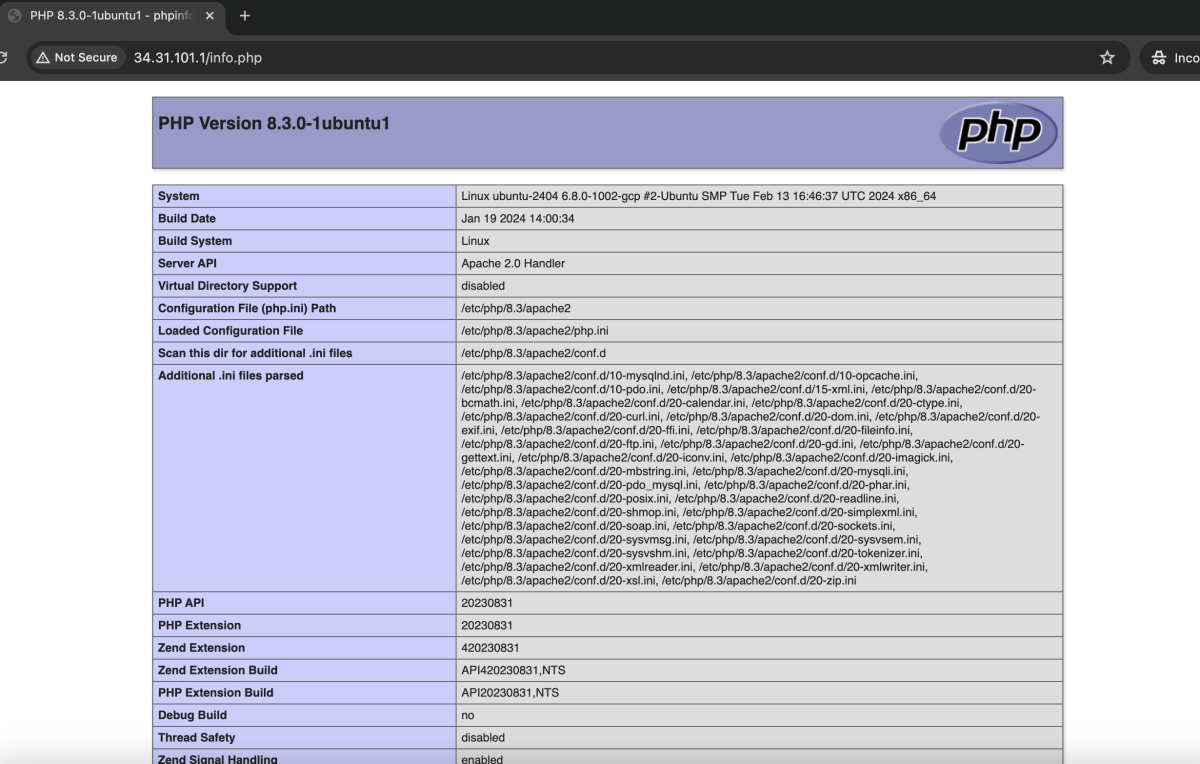The height and width of the screenshot is (764, 1200).
Task: Click the System row label
Action: 179,196
